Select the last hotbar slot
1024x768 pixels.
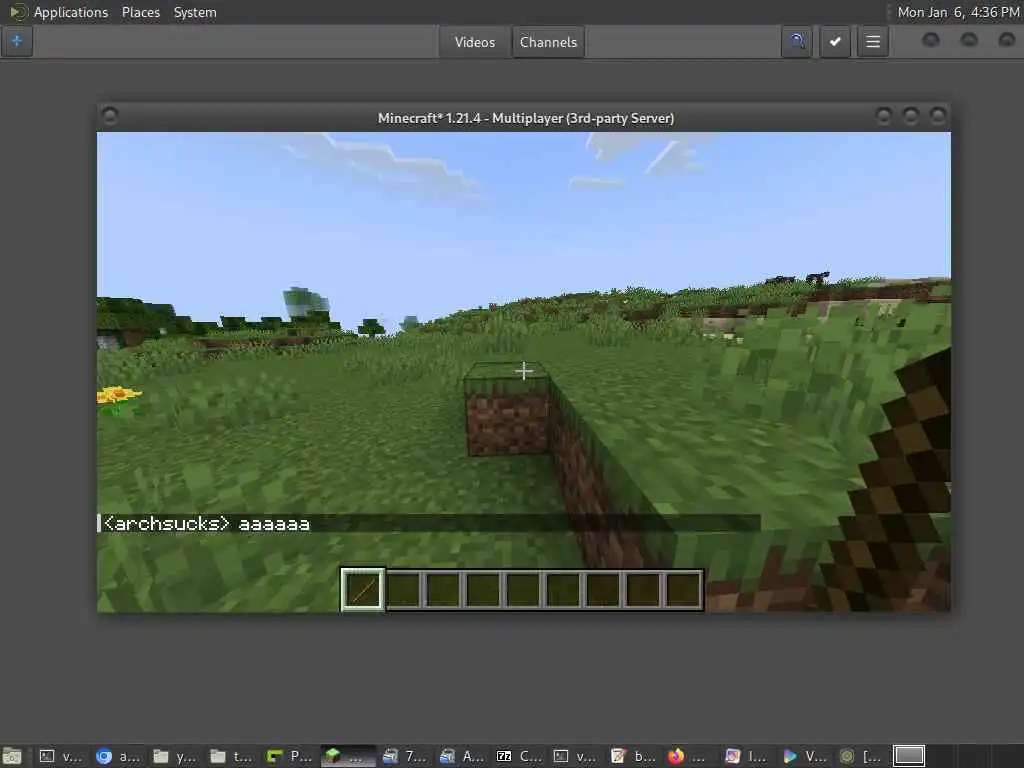(683, 590)
